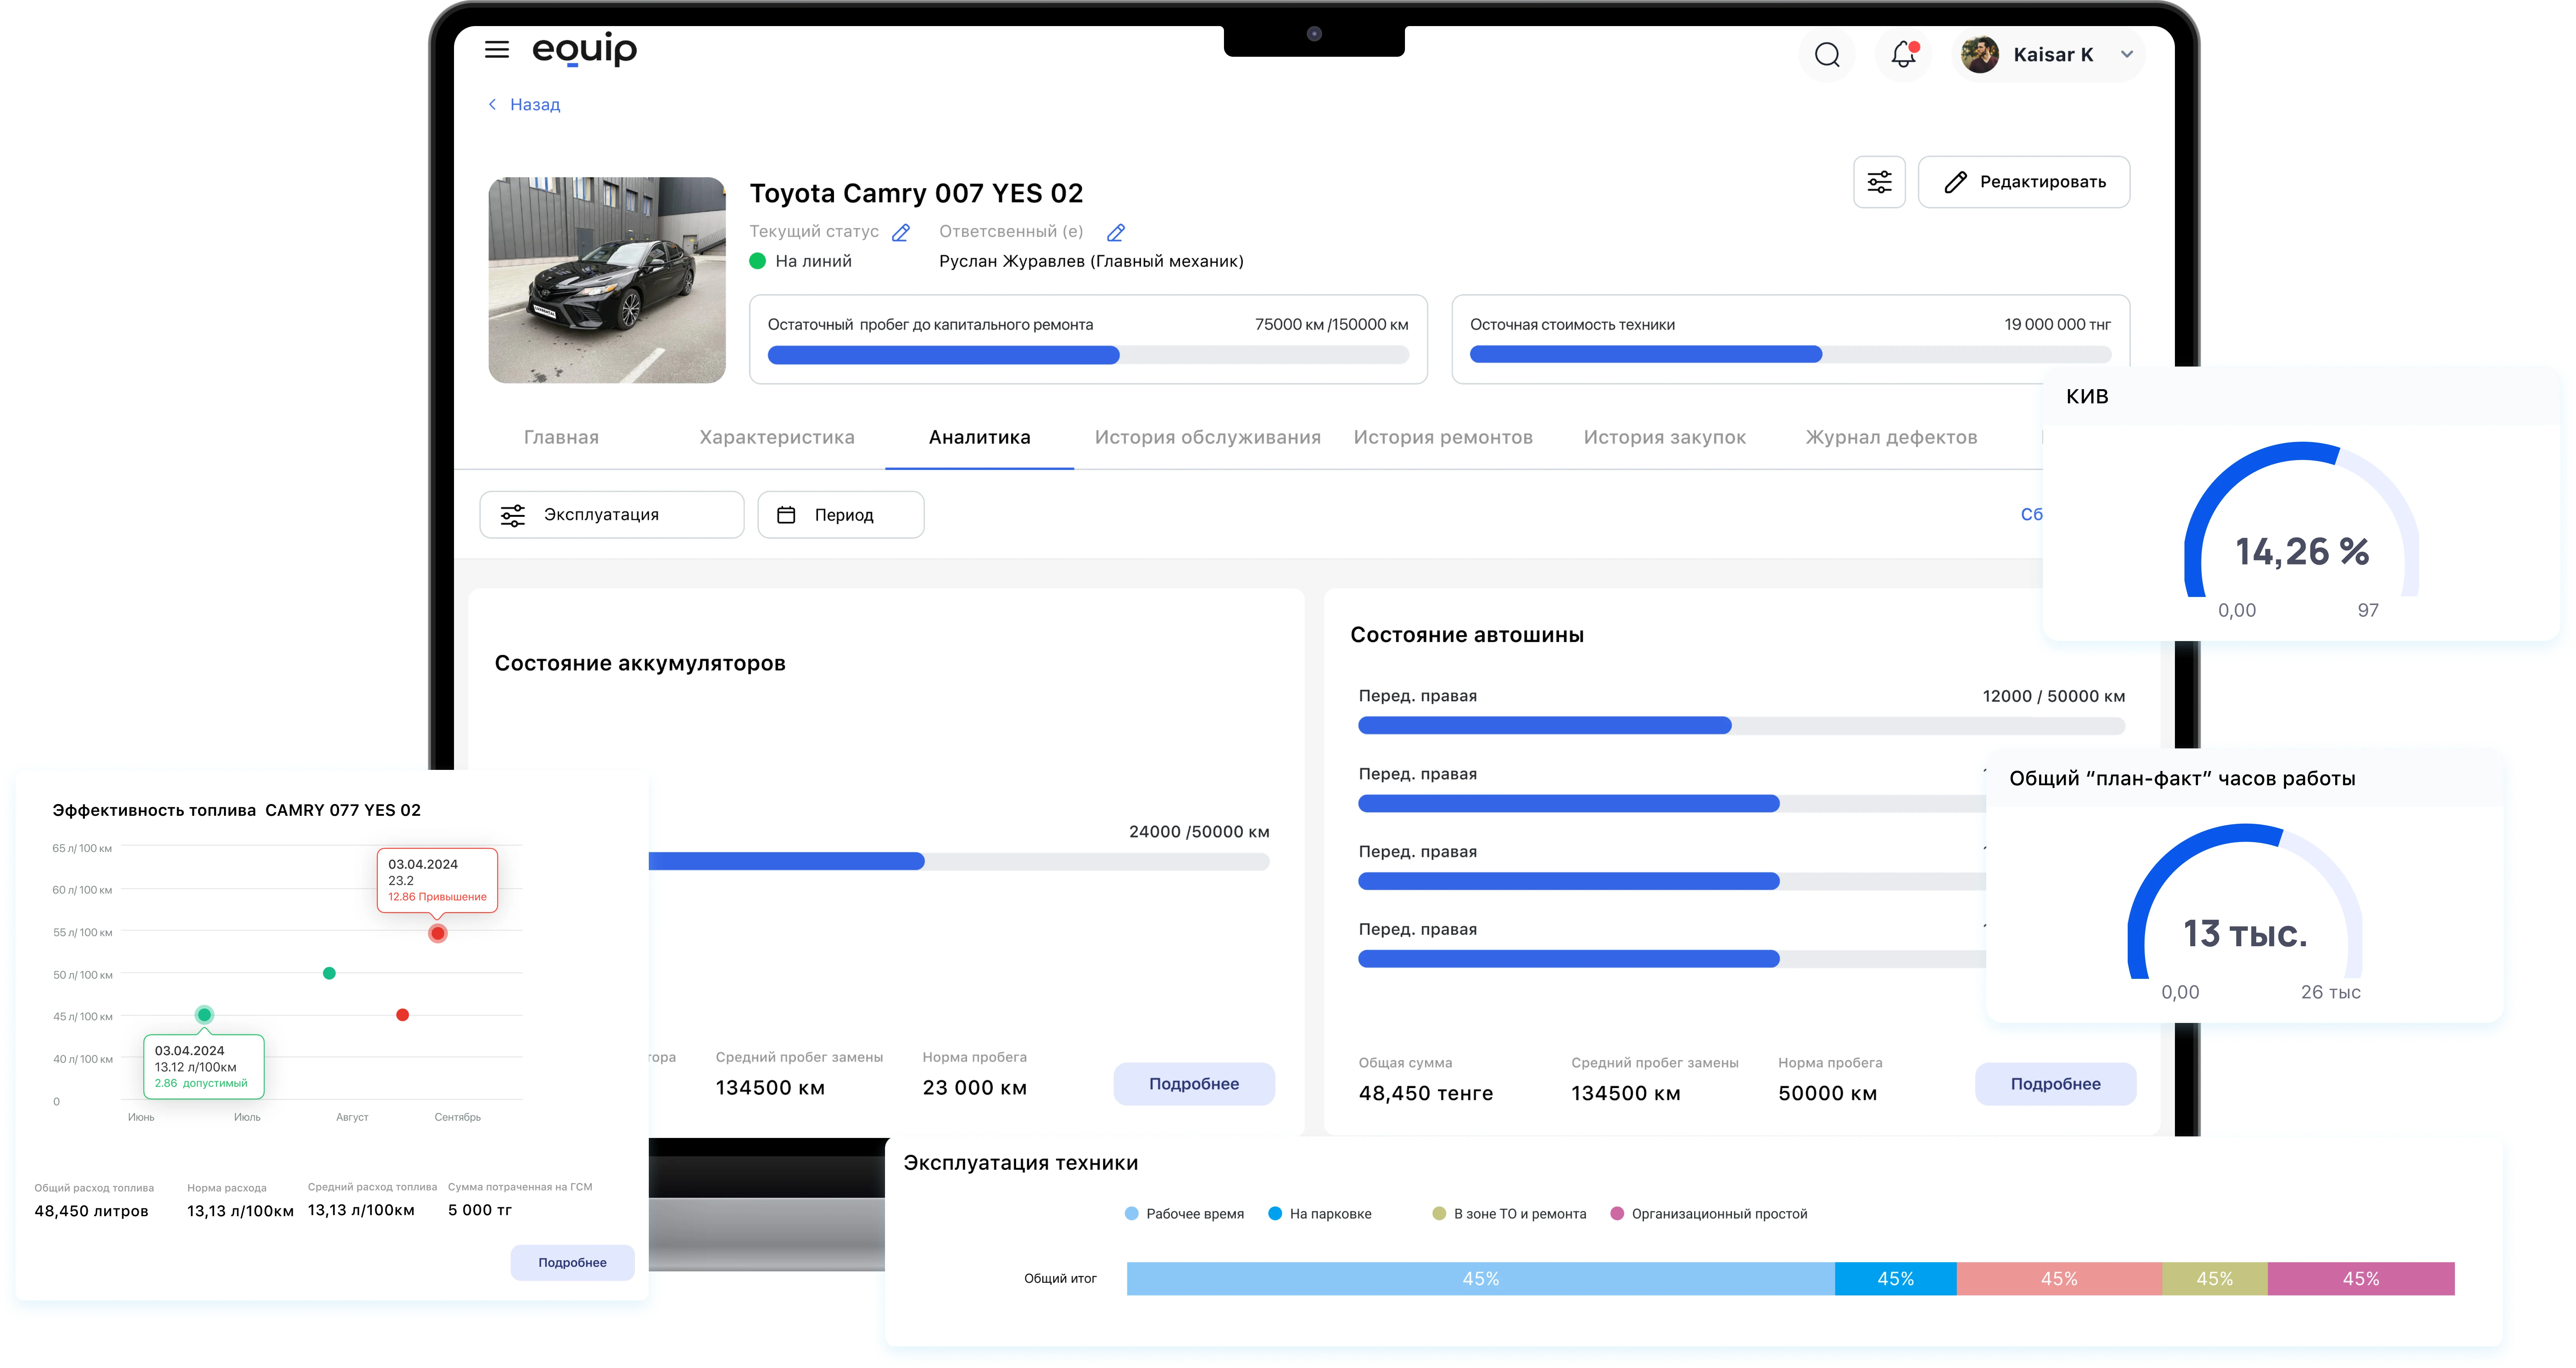Open the Эксплуатация filter dropdown

pyautogui.click(x=612, y=515)
